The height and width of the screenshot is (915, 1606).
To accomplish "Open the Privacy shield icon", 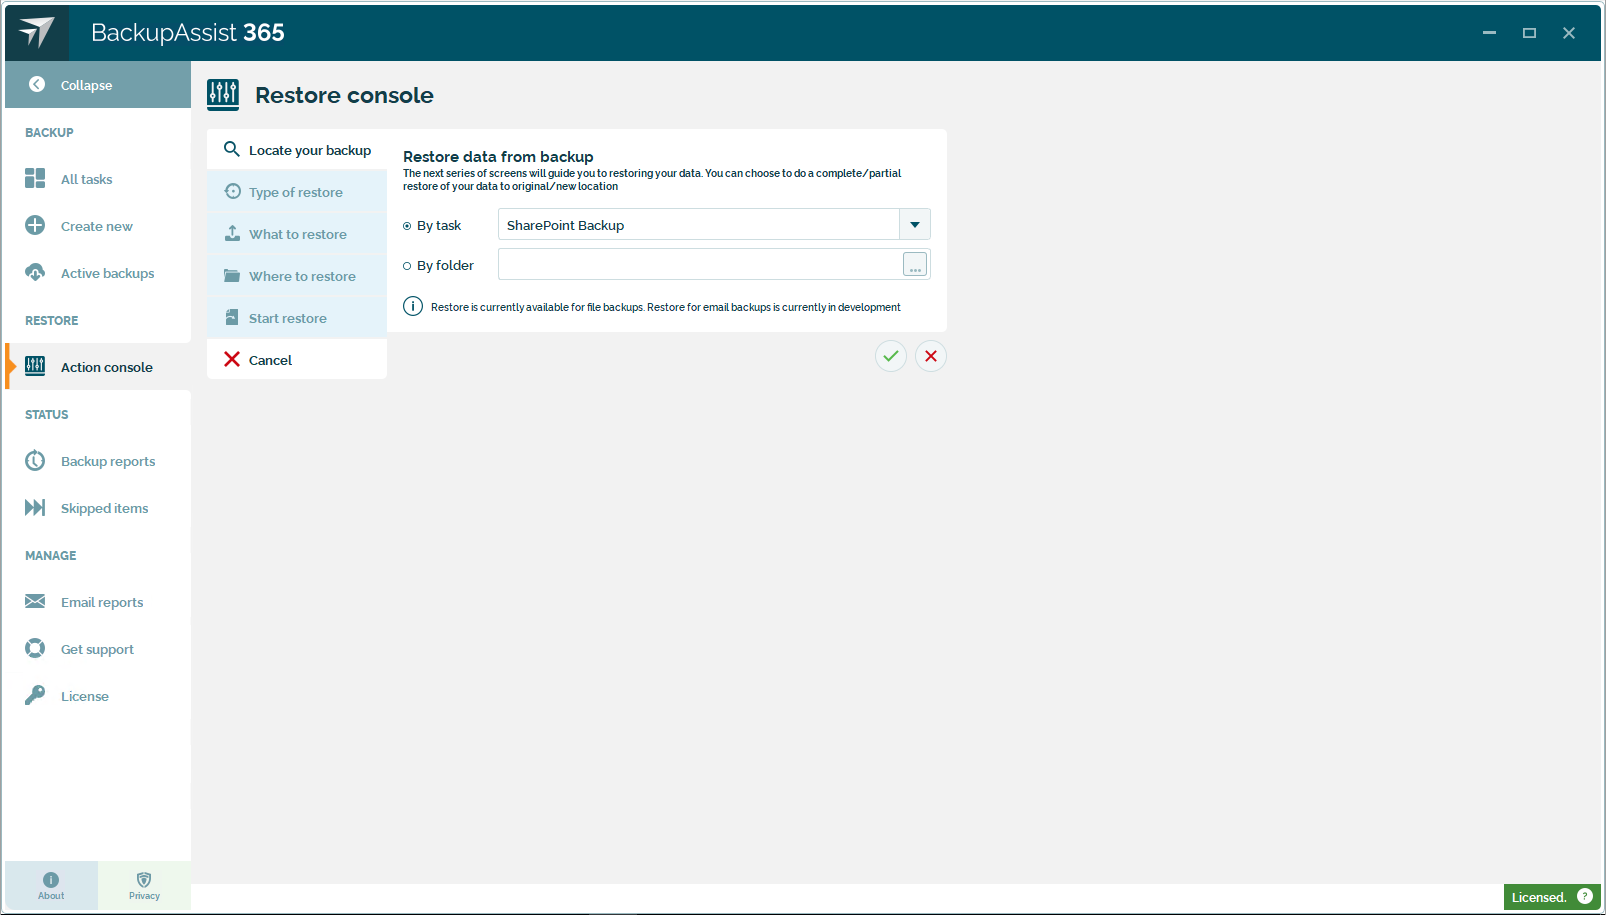I will point(144,880).
